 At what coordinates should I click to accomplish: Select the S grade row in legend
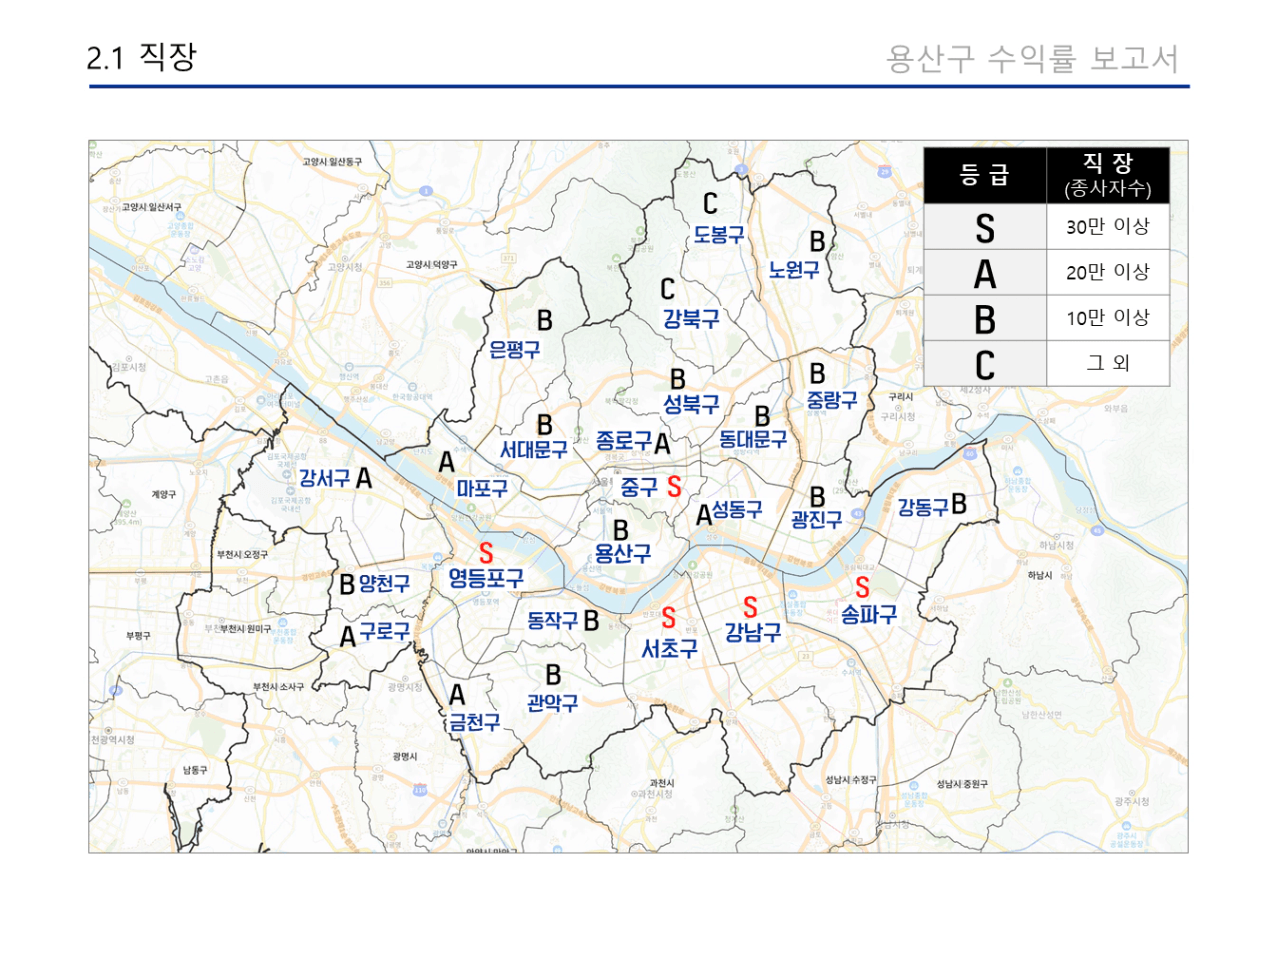tap(1046, 227)
